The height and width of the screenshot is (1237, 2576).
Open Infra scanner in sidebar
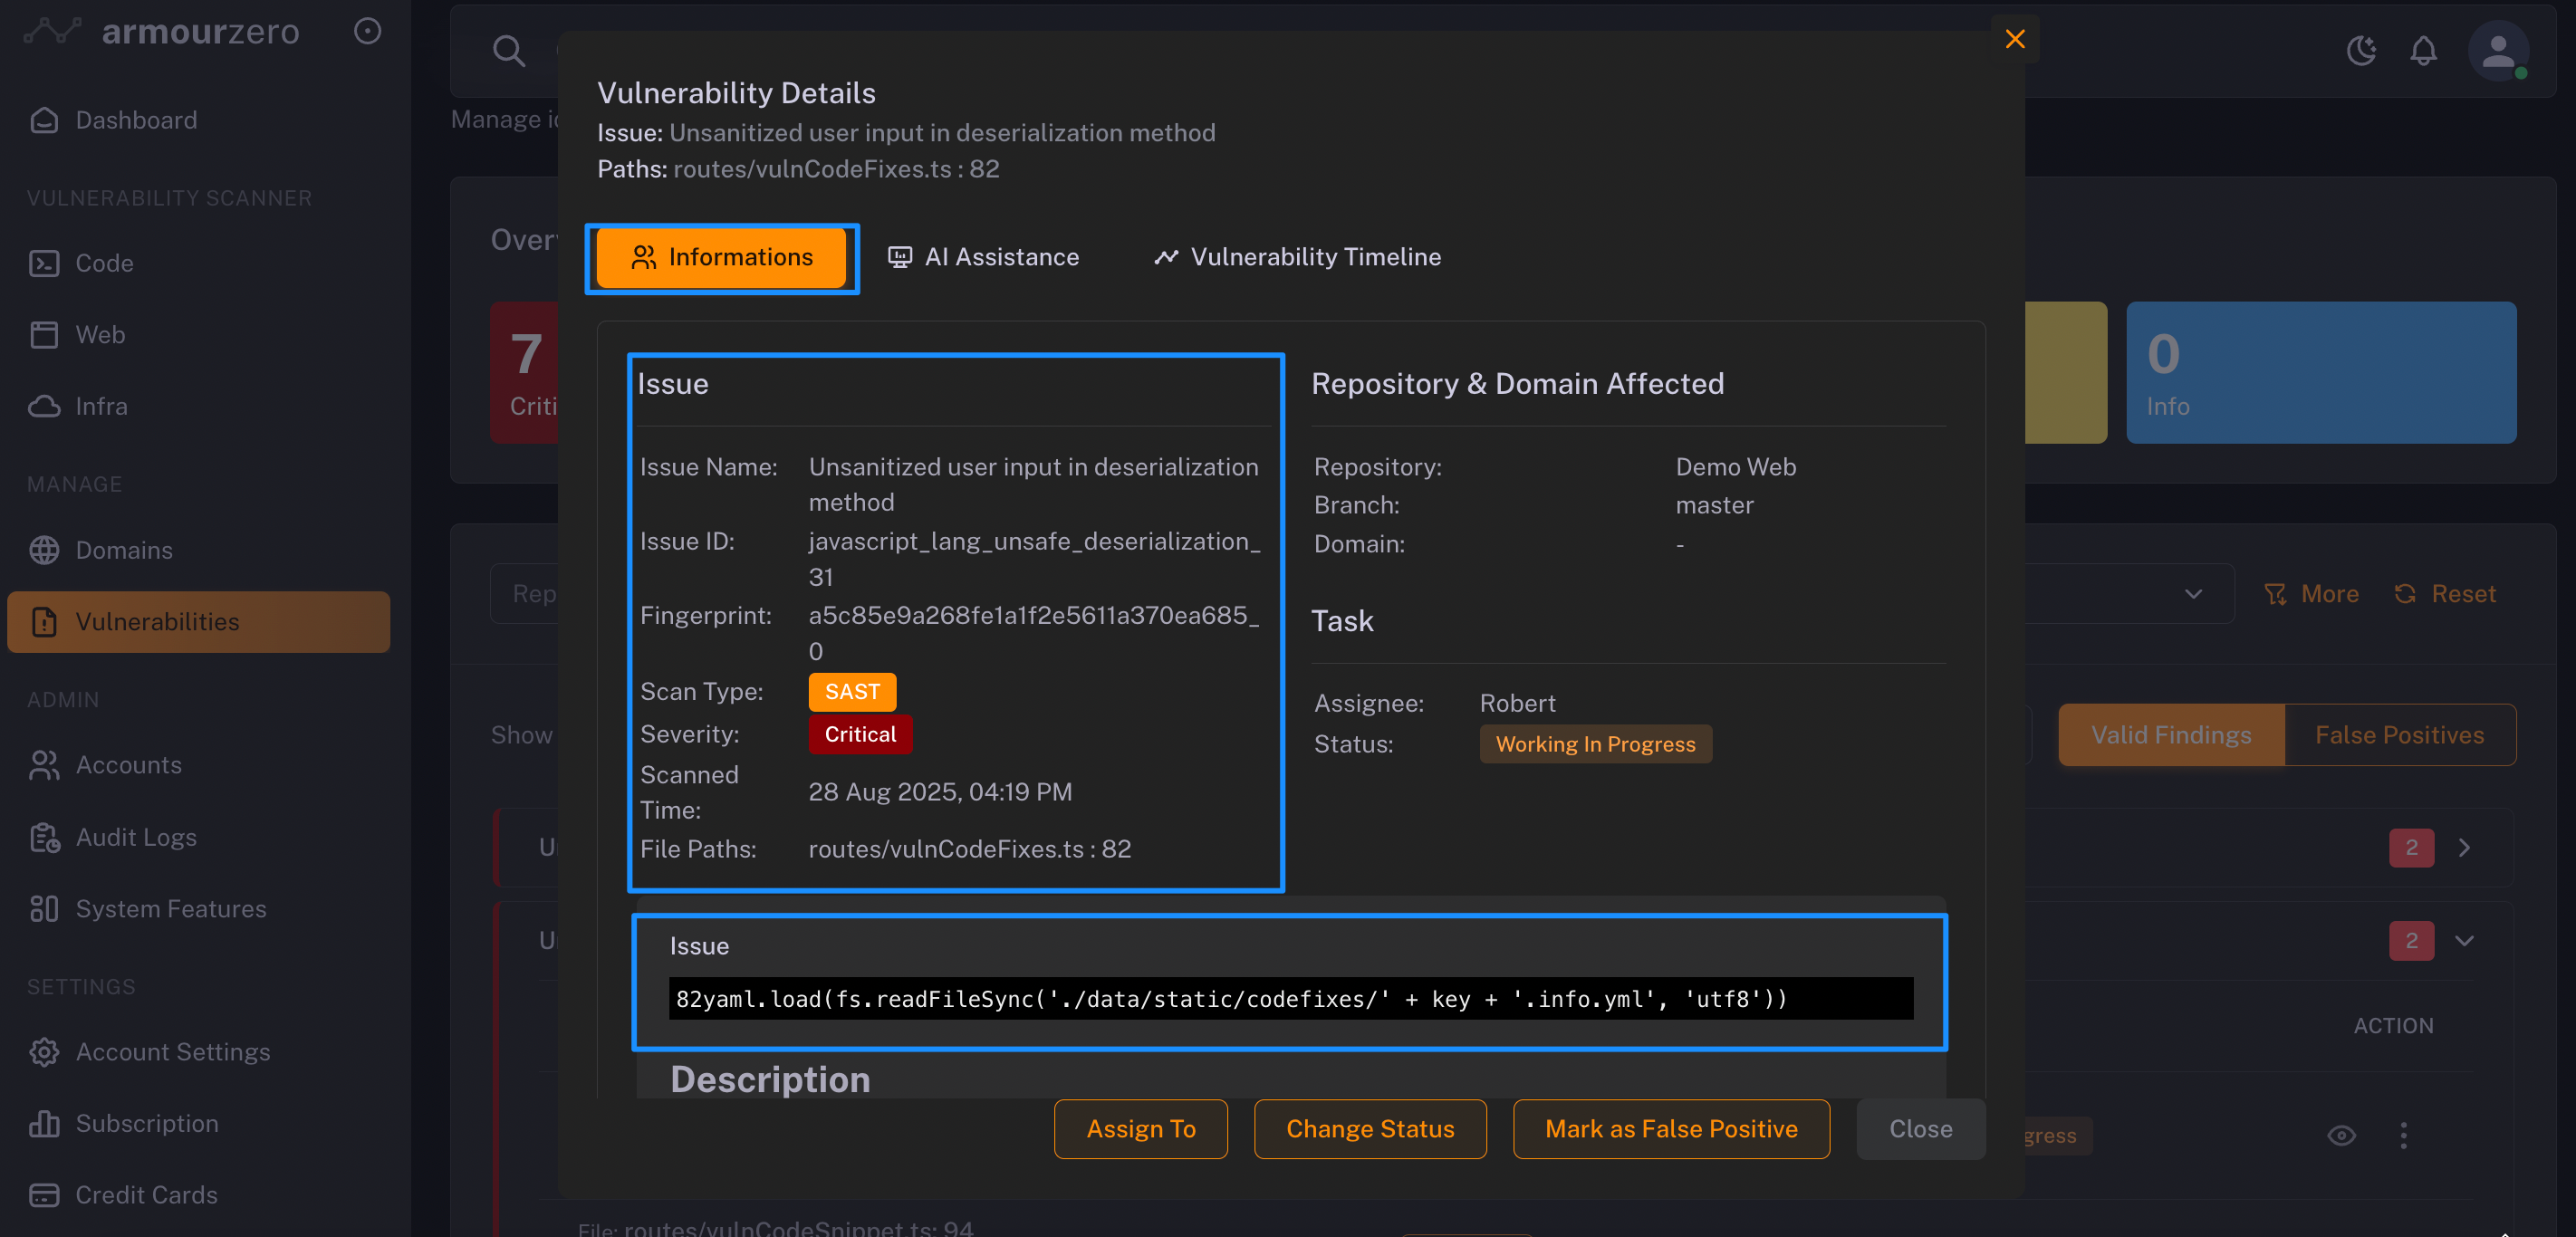pos(101,406)
